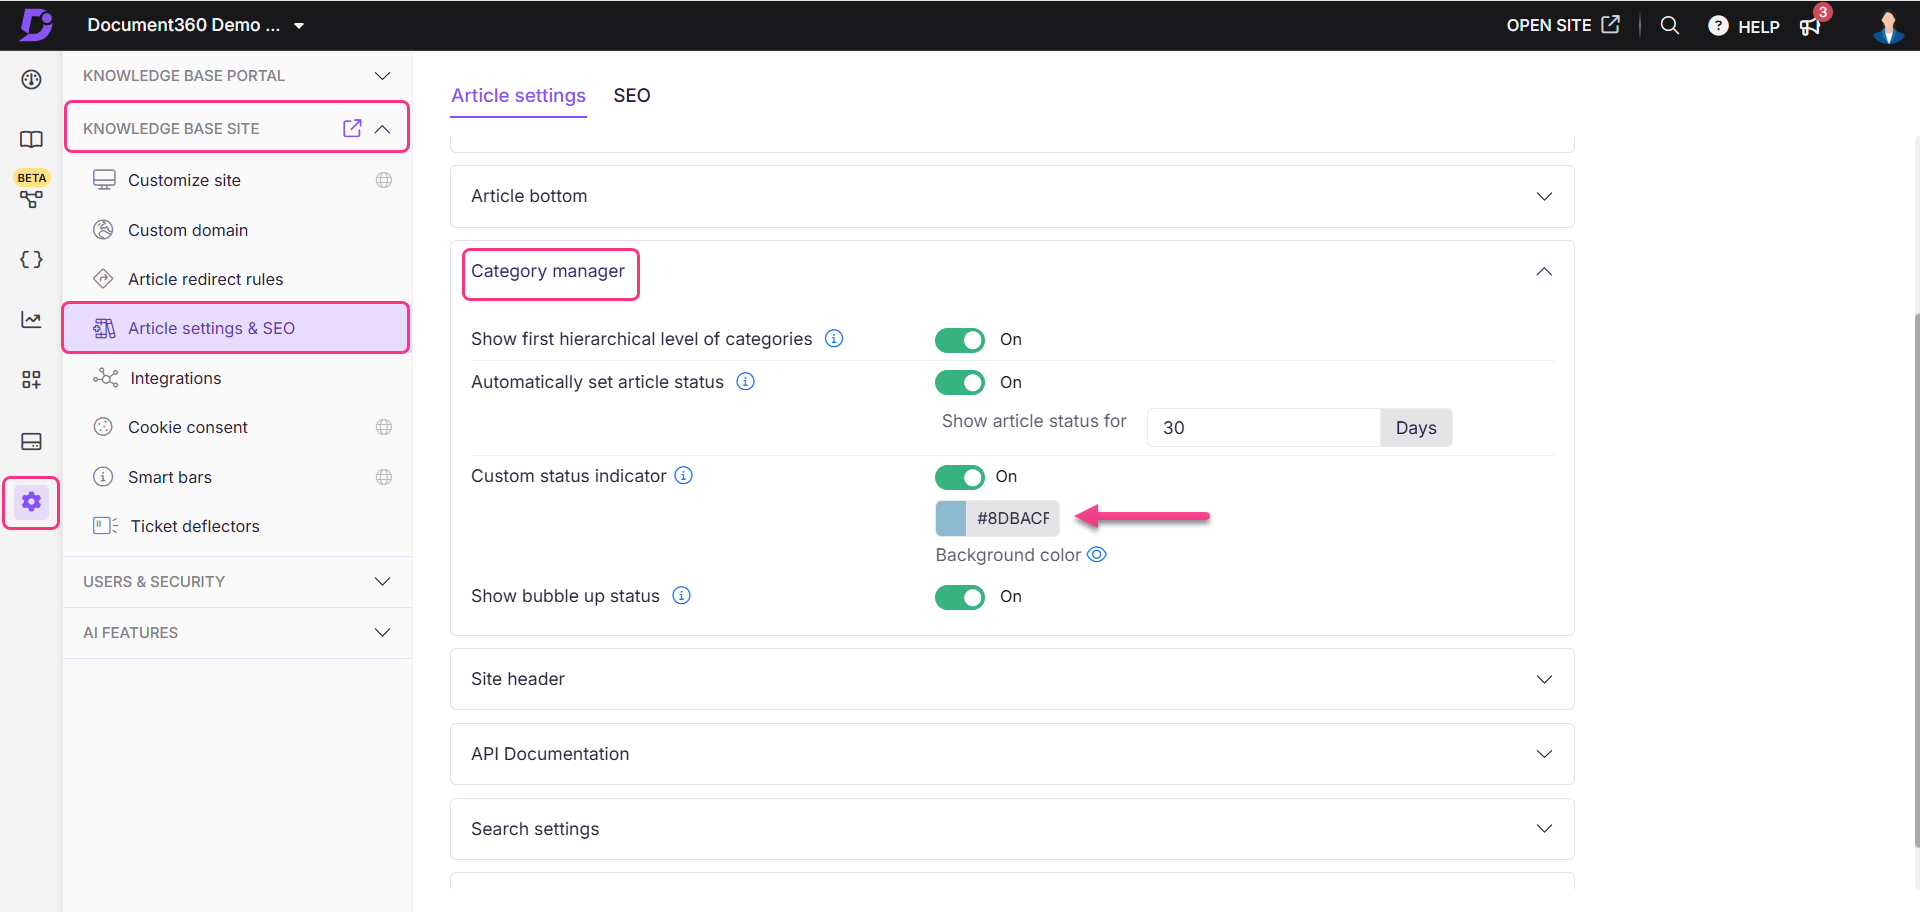Collapse the Knowledge Base Site section chevron

click(382, 129)
